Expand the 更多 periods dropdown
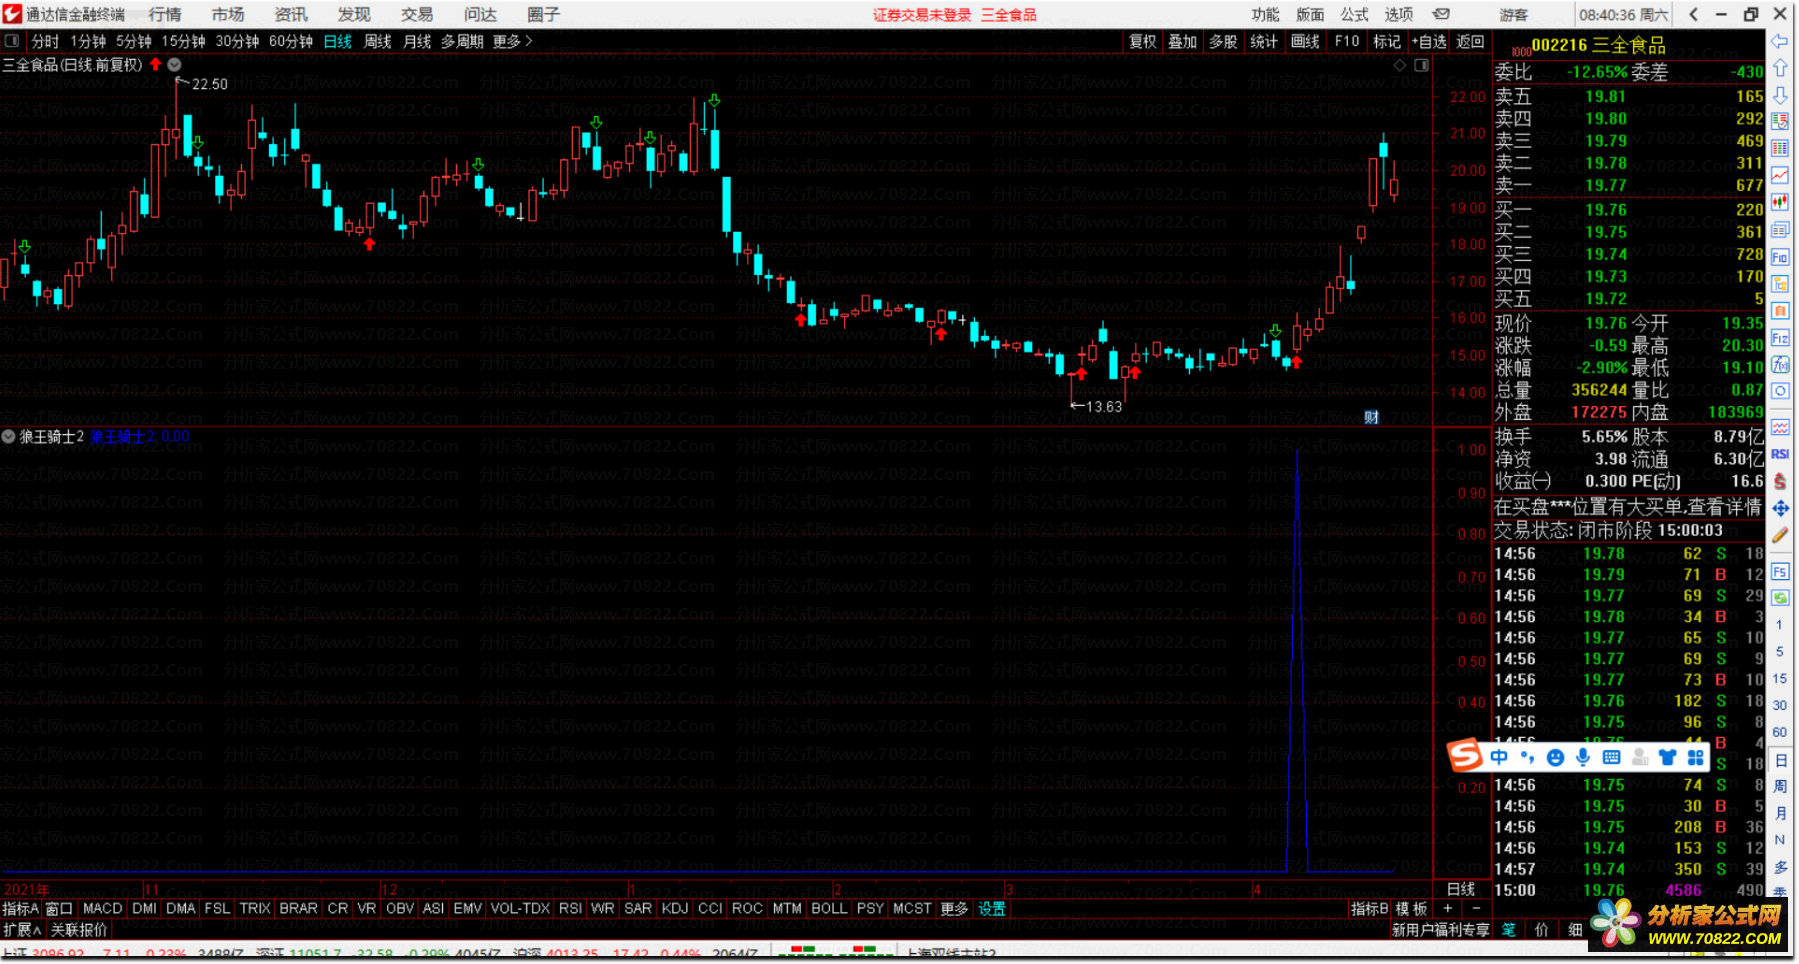The width and height of the screenshot is (1799, 964). point(512,41)
